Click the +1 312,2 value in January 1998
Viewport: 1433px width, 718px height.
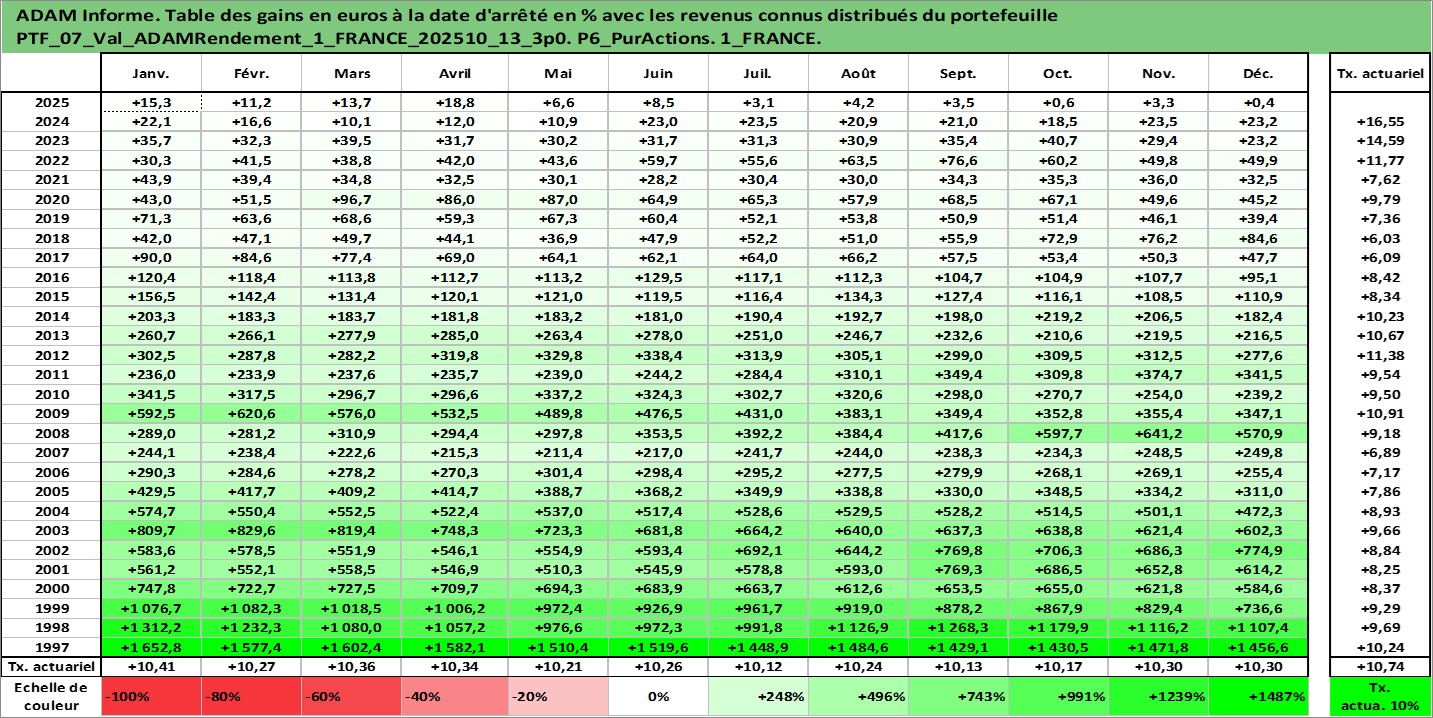coord(151,628)
